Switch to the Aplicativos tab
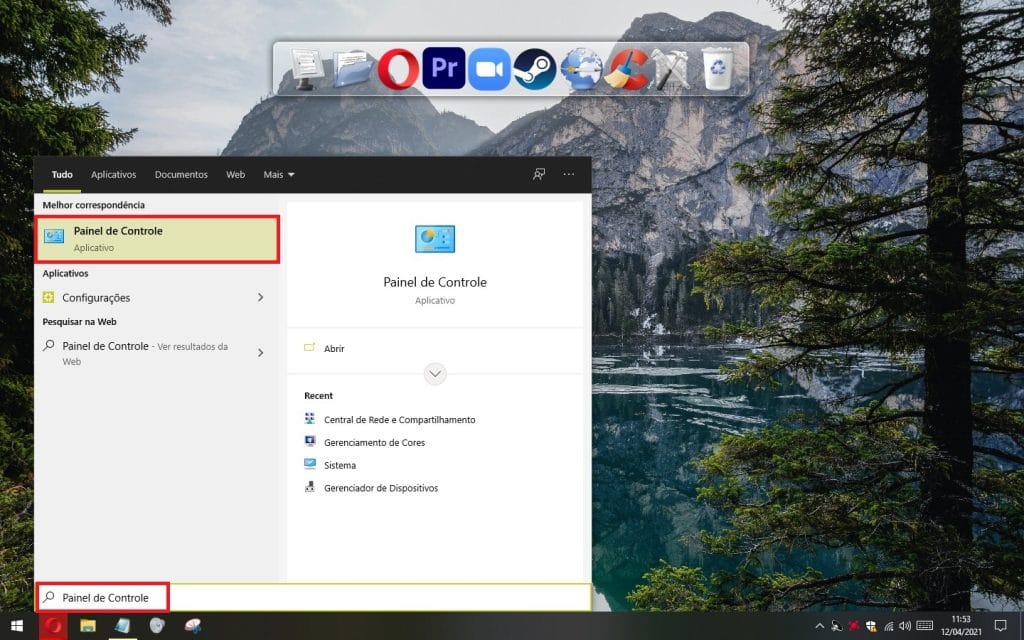 pos(114,174)
